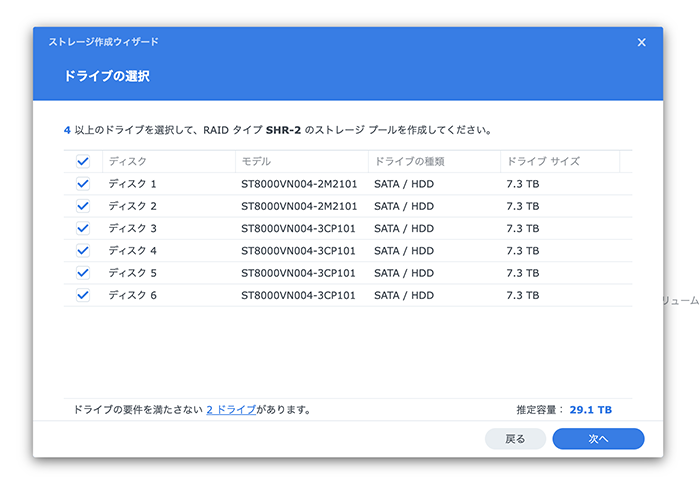The height and width of the screenshot is (478, 700).
Task: Click SATA / HDD type of ディスク 1
Action: [404, 184]
